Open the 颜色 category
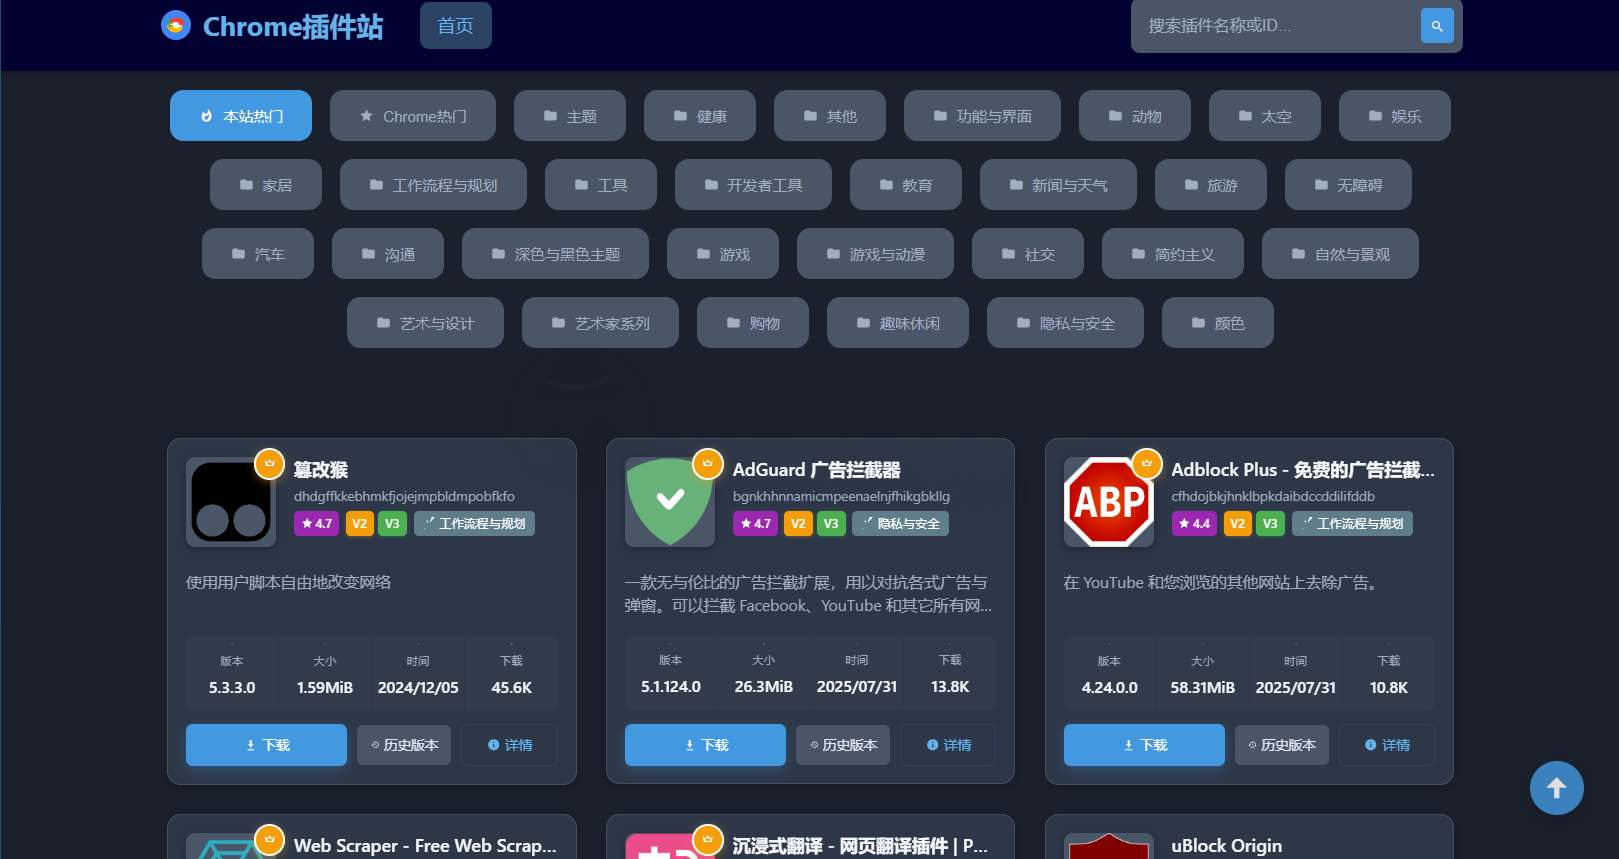The height and width of the screenshot is (859, 1619). [x=1218, y=323]
